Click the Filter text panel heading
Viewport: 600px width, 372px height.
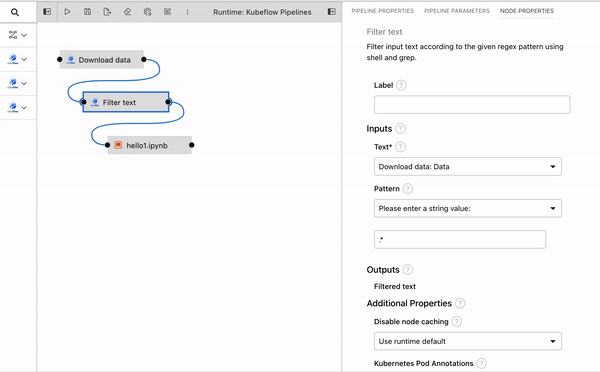[x=384, y=32]
